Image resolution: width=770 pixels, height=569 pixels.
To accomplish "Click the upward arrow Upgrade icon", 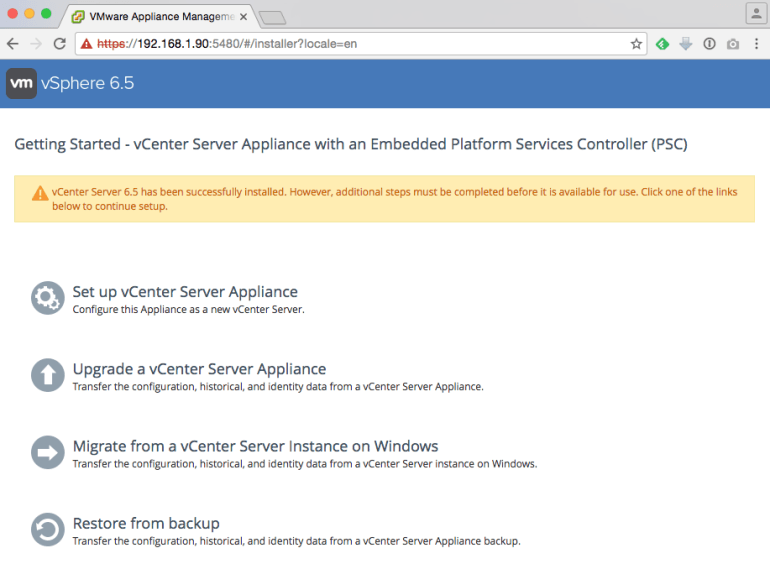I will click(x=47, y=375).
